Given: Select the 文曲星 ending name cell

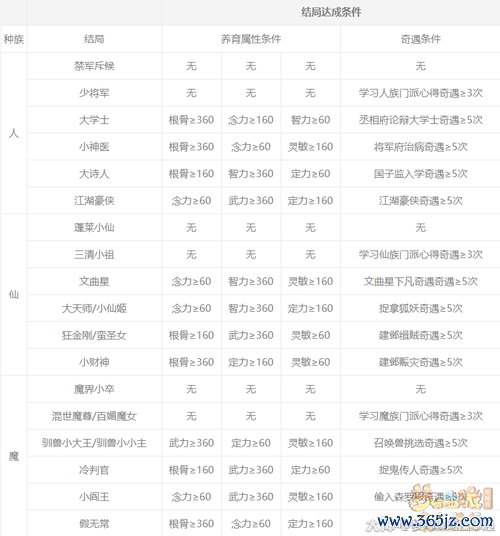Looking at the screenshot, I should click(94, 282).
